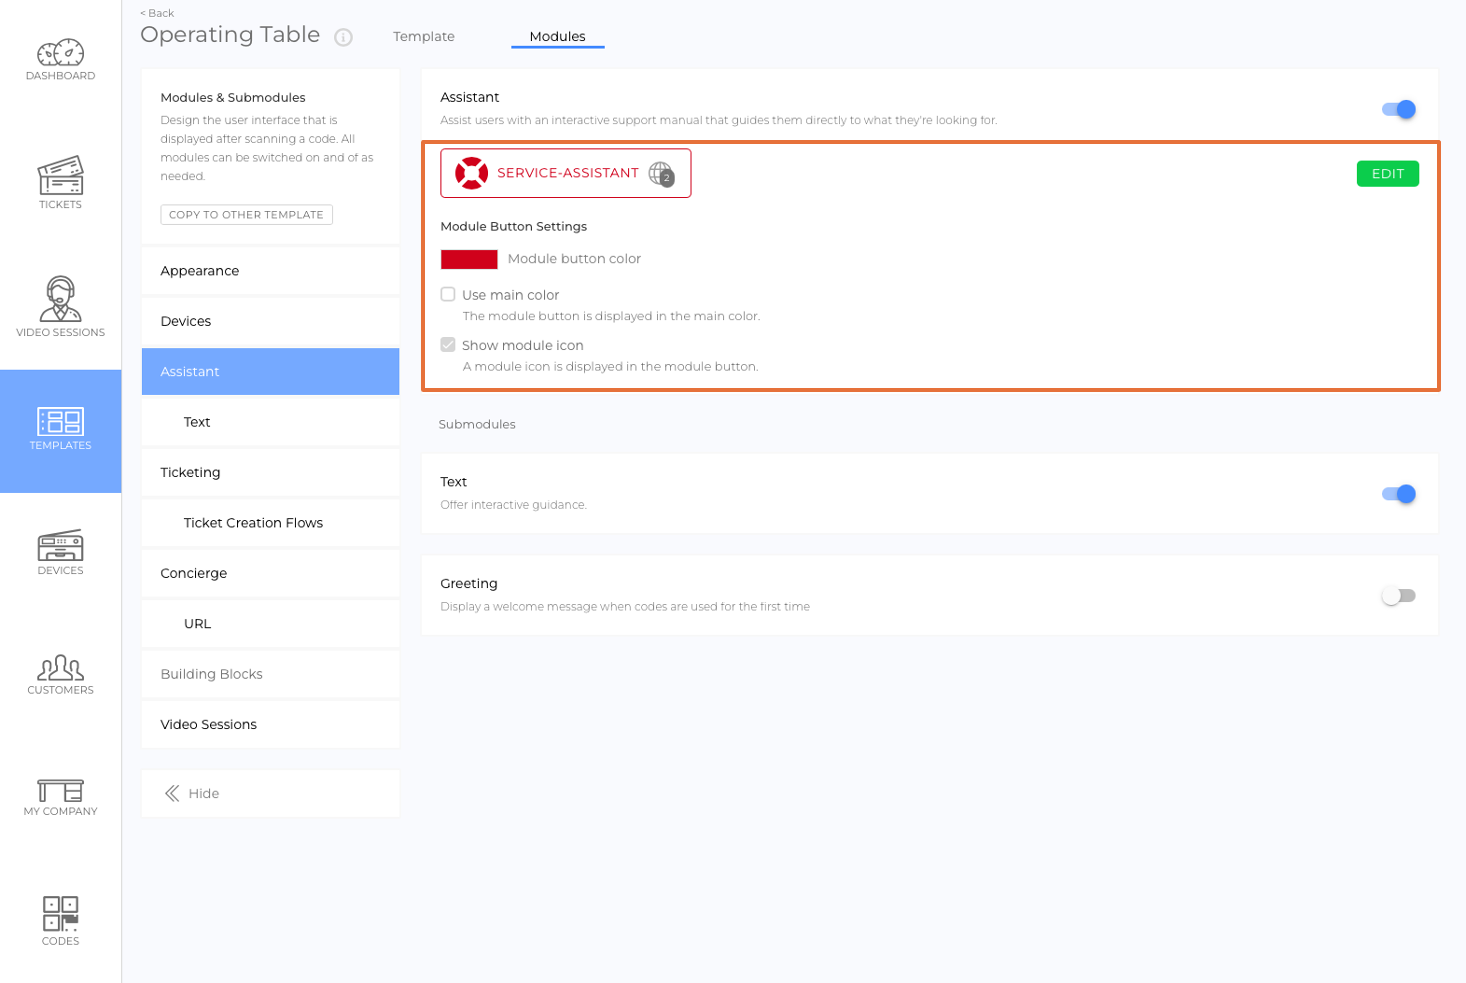The width and height of the screenshot is (1466, 983).
Task: Click COPY TO OTHER TEMPLATE
Action: 246,214
